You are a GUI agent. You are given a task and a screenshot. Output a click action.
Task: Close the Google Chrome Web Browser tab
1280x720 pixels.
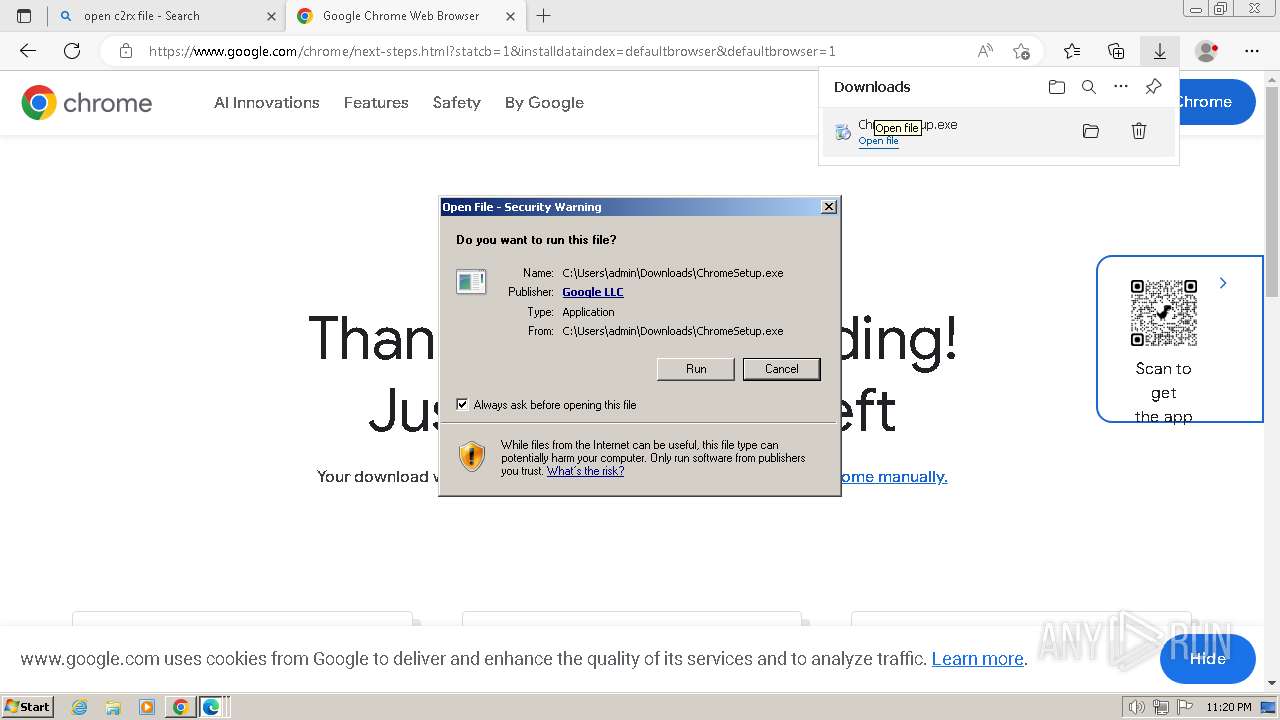[511, 16]
